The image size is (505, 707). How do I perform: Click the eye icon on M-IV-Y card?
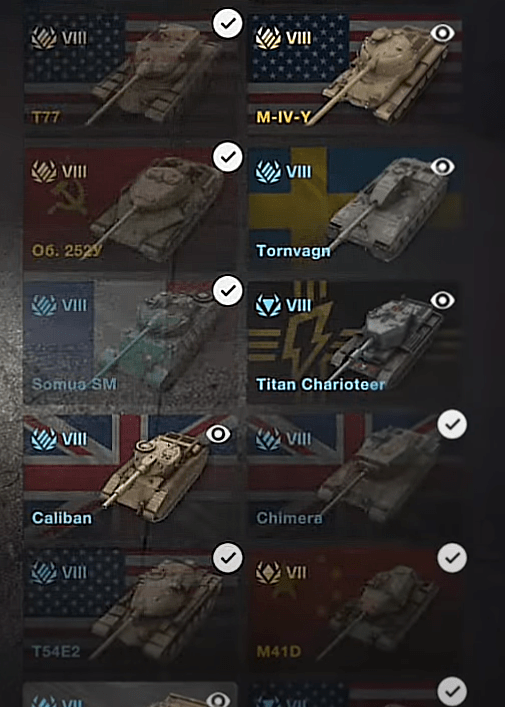coord(442,33)
